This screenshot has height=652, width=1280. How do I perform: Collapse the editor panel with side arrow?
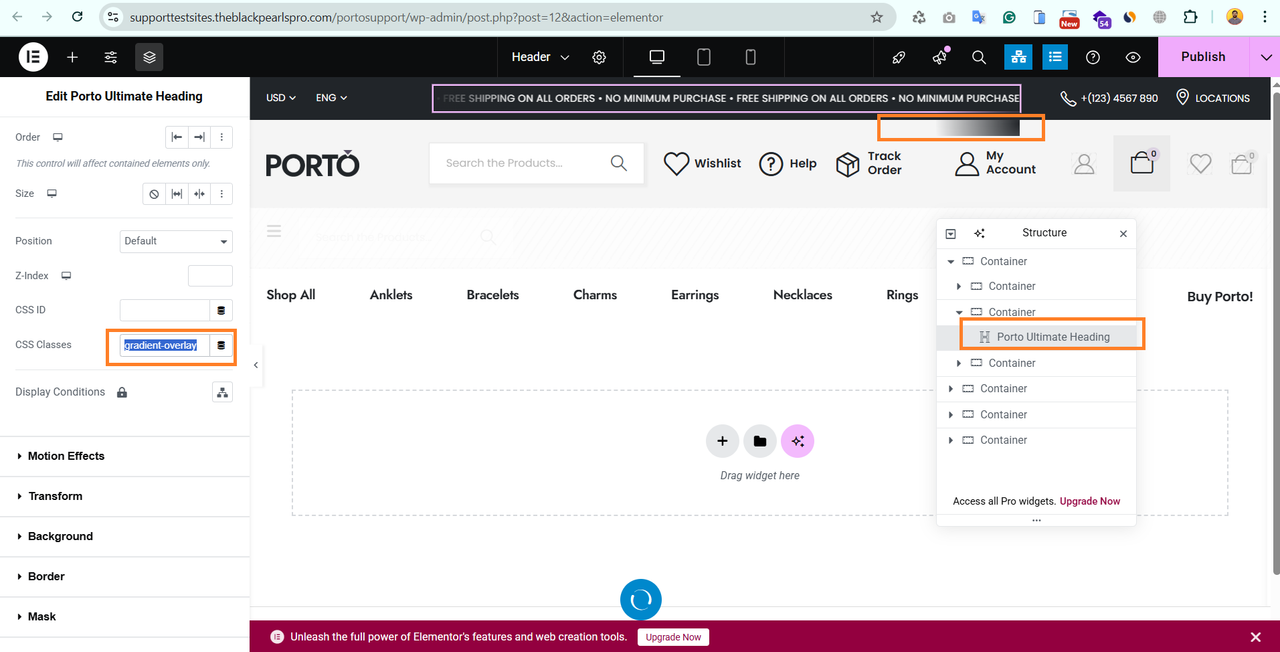click(x=255, y=365)
